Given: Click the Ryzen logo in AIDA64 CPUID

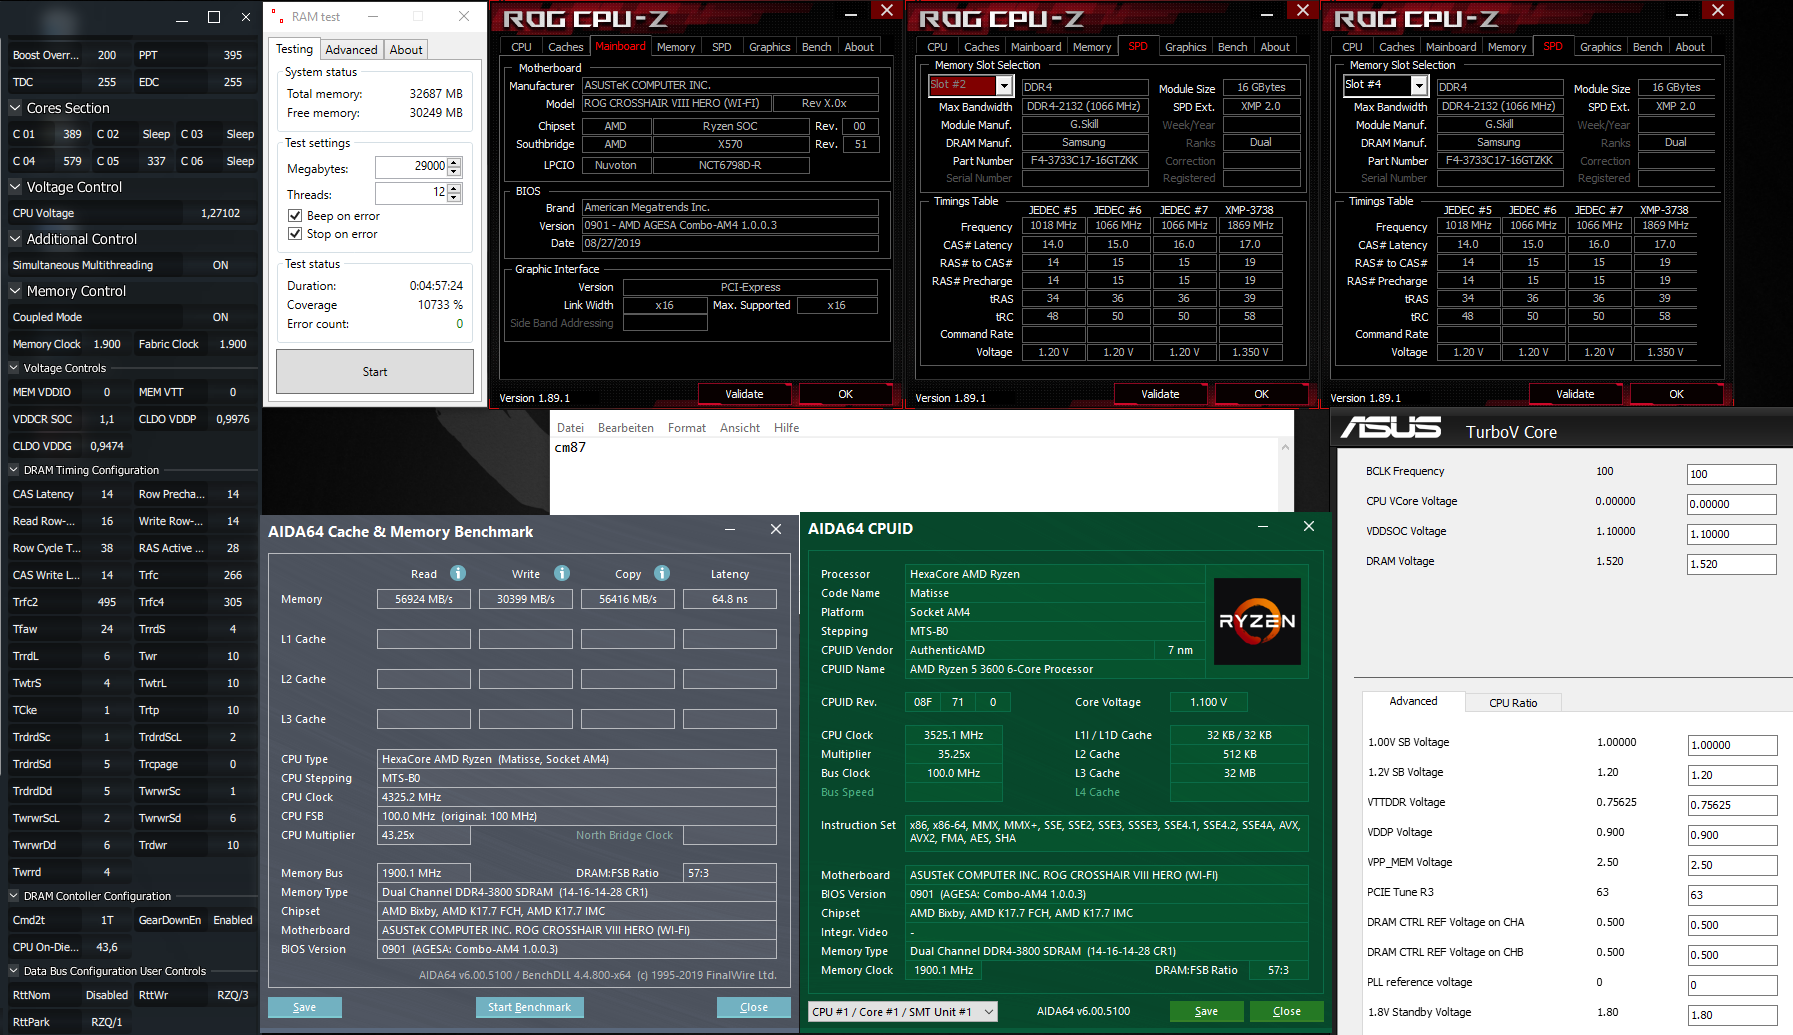Looking at the screenshot, I should click(x=1257, y=621).
